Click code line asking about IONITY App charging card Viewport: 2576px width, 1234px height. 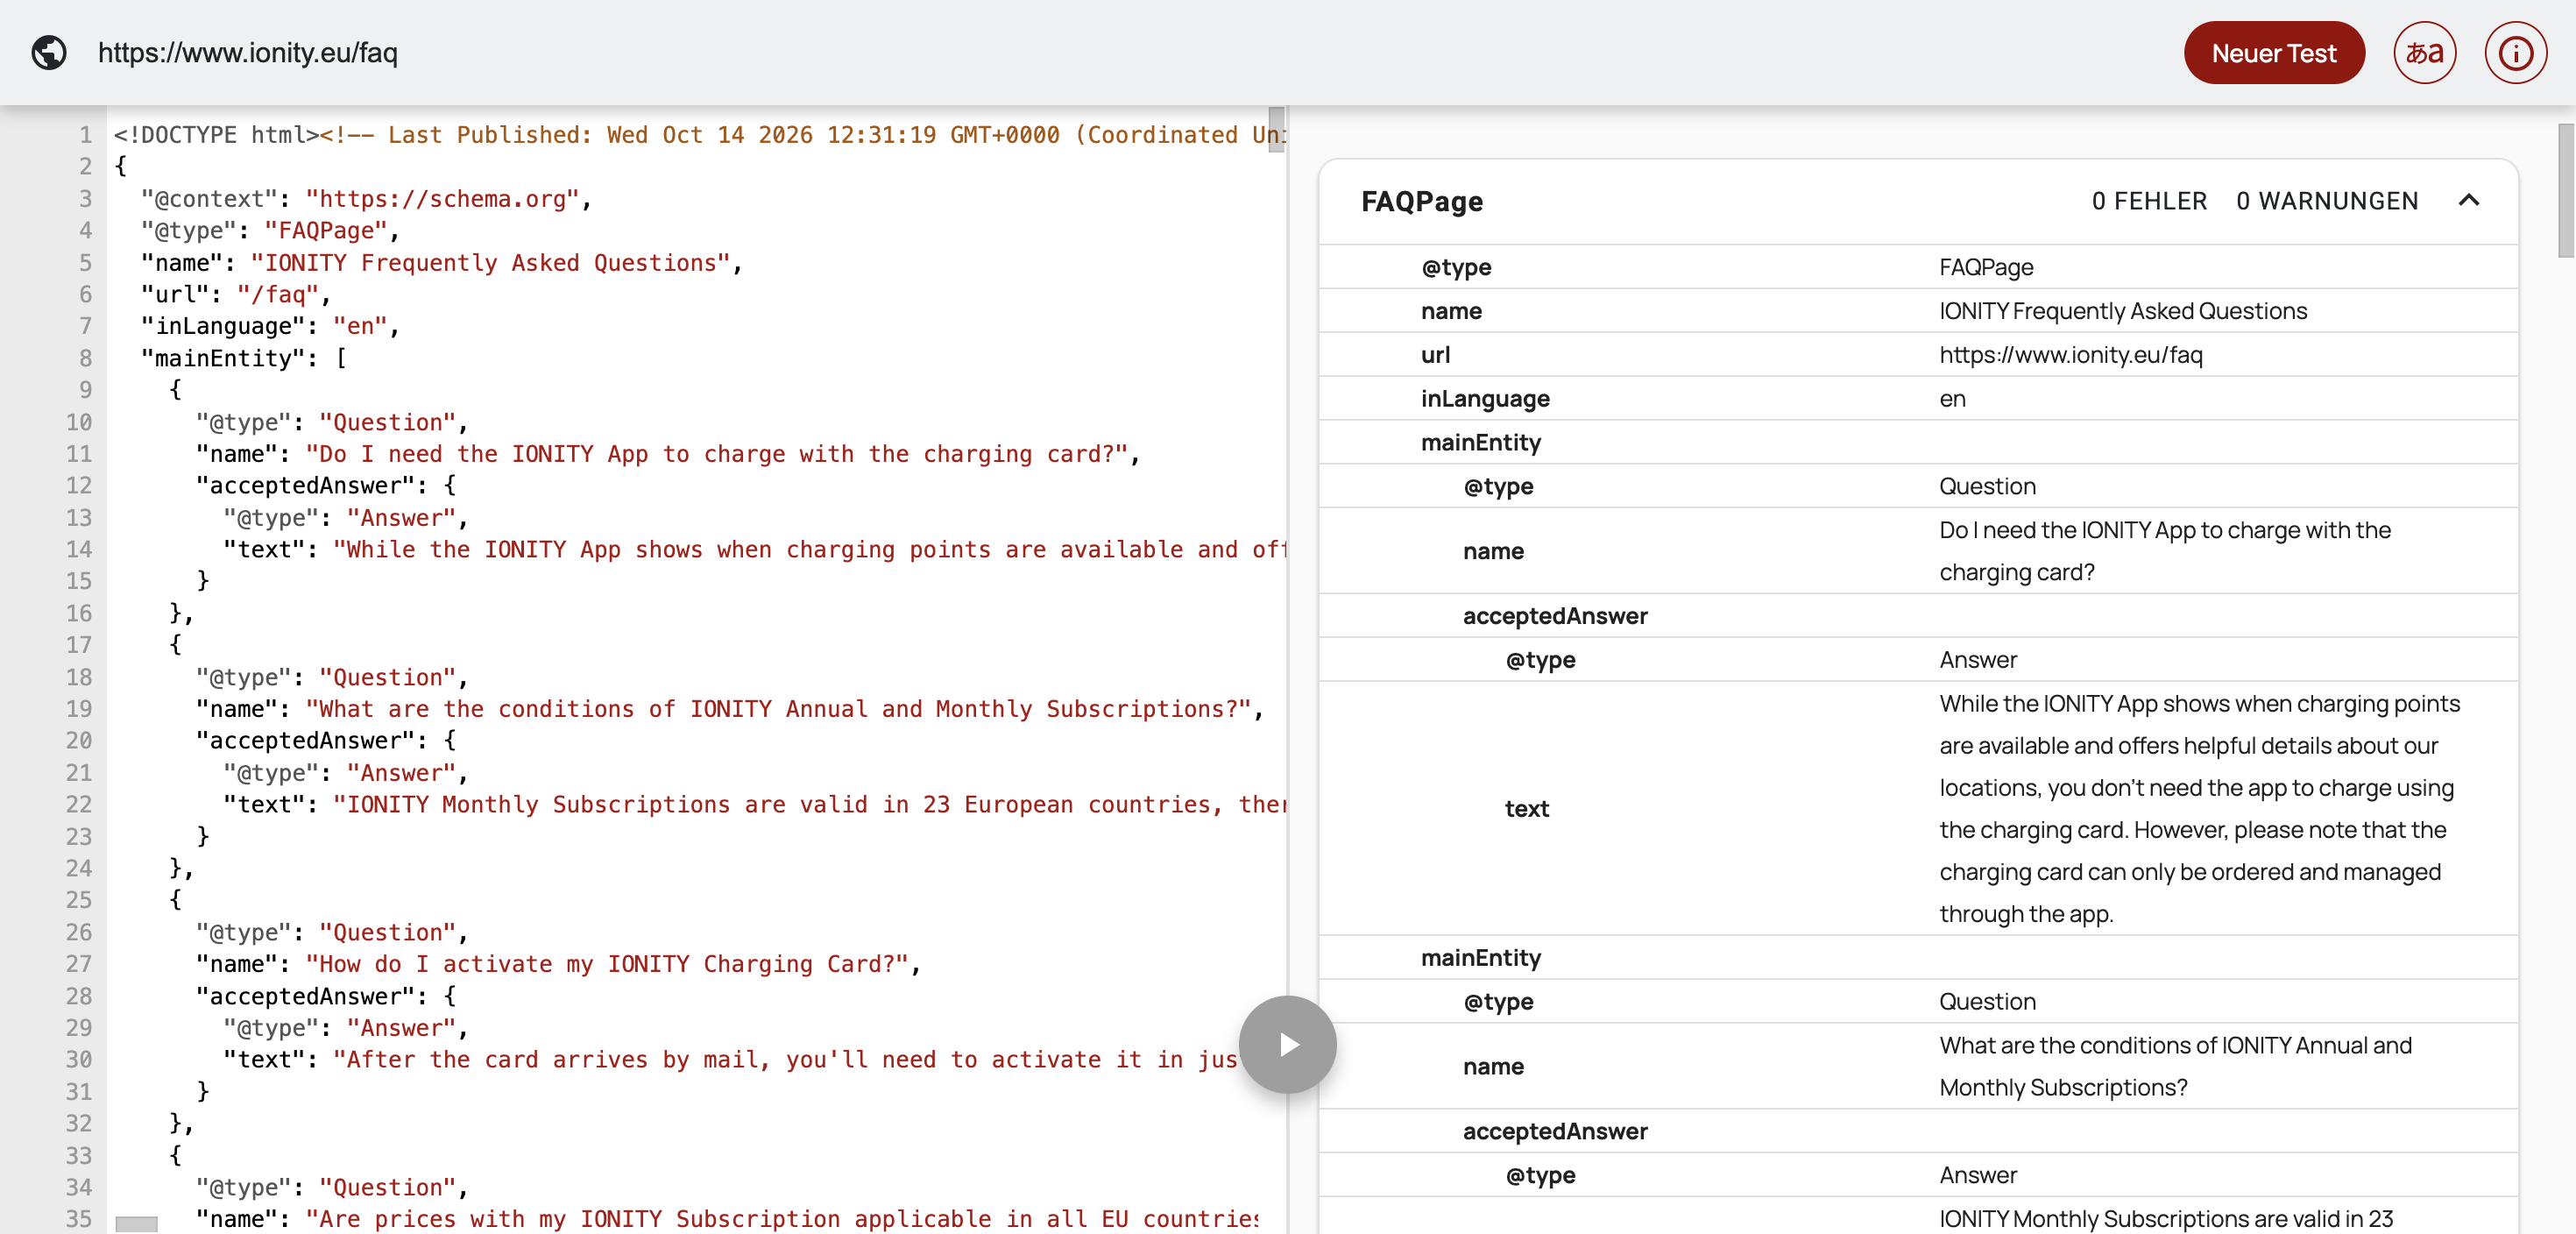[x=667, y=454]
